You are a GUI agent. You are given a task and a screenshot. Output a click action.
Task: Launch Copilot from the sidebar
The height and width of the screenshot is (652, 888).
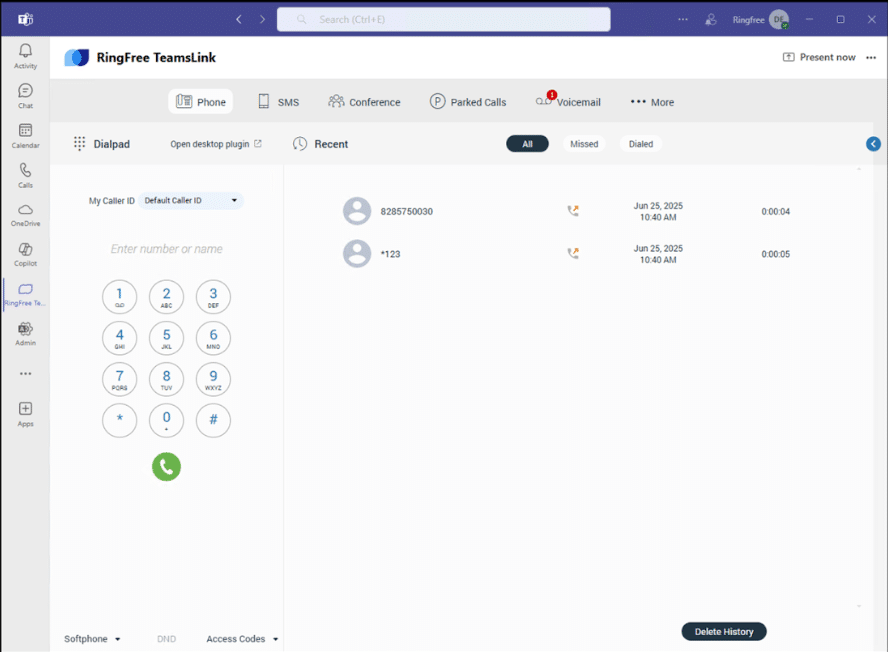pos(25,255)
